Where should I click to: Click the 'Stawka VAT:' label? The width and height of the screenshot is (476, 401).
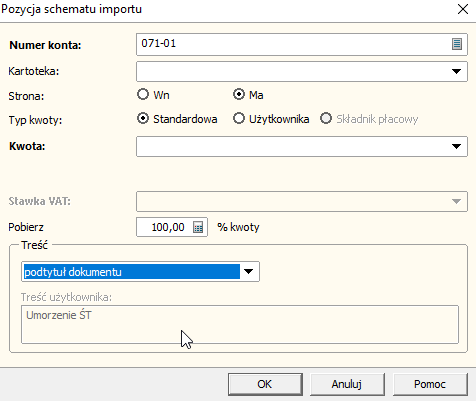point(40,201)
